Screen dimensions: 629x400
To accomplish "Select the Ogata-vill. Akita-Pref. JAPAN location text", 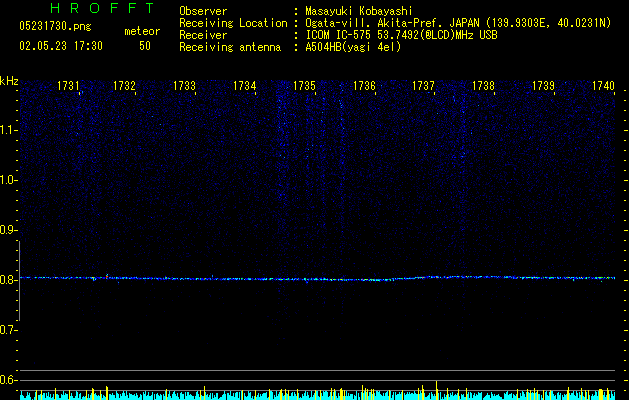I will pos(458,23).
